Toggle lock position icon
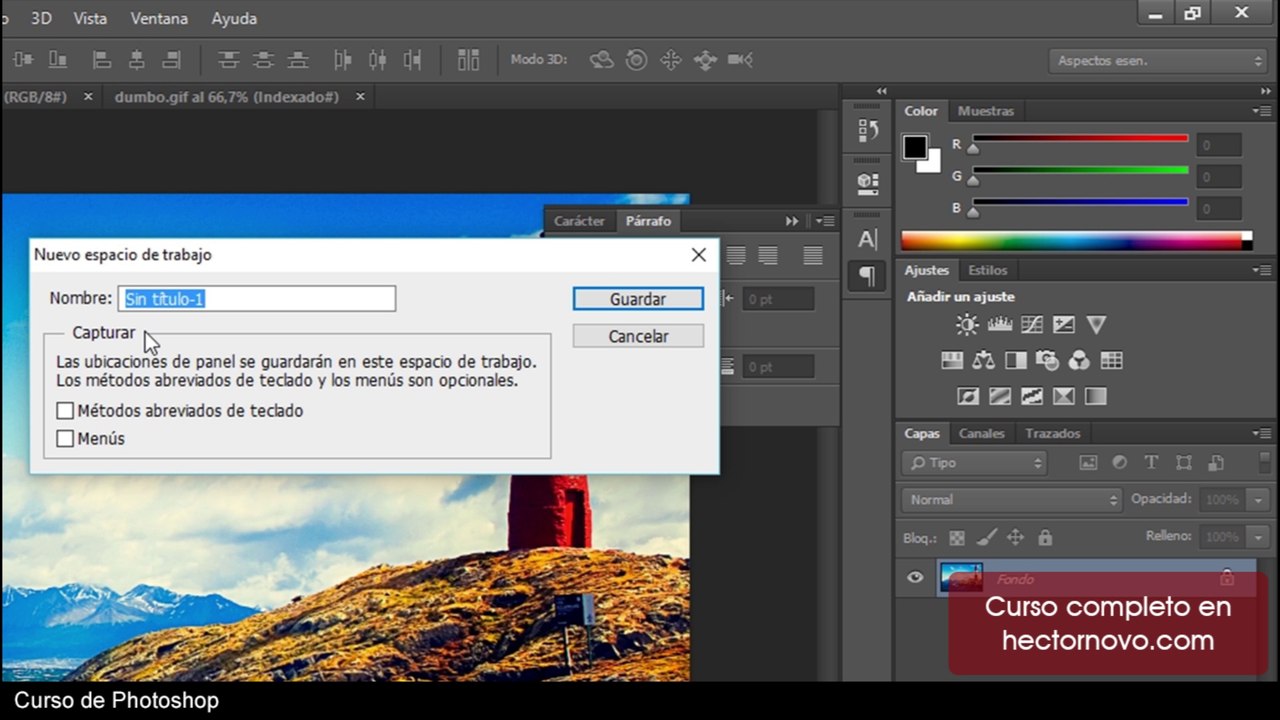Image resolution: width=1280 pixels, height=720 pixels. (1015, 537)
